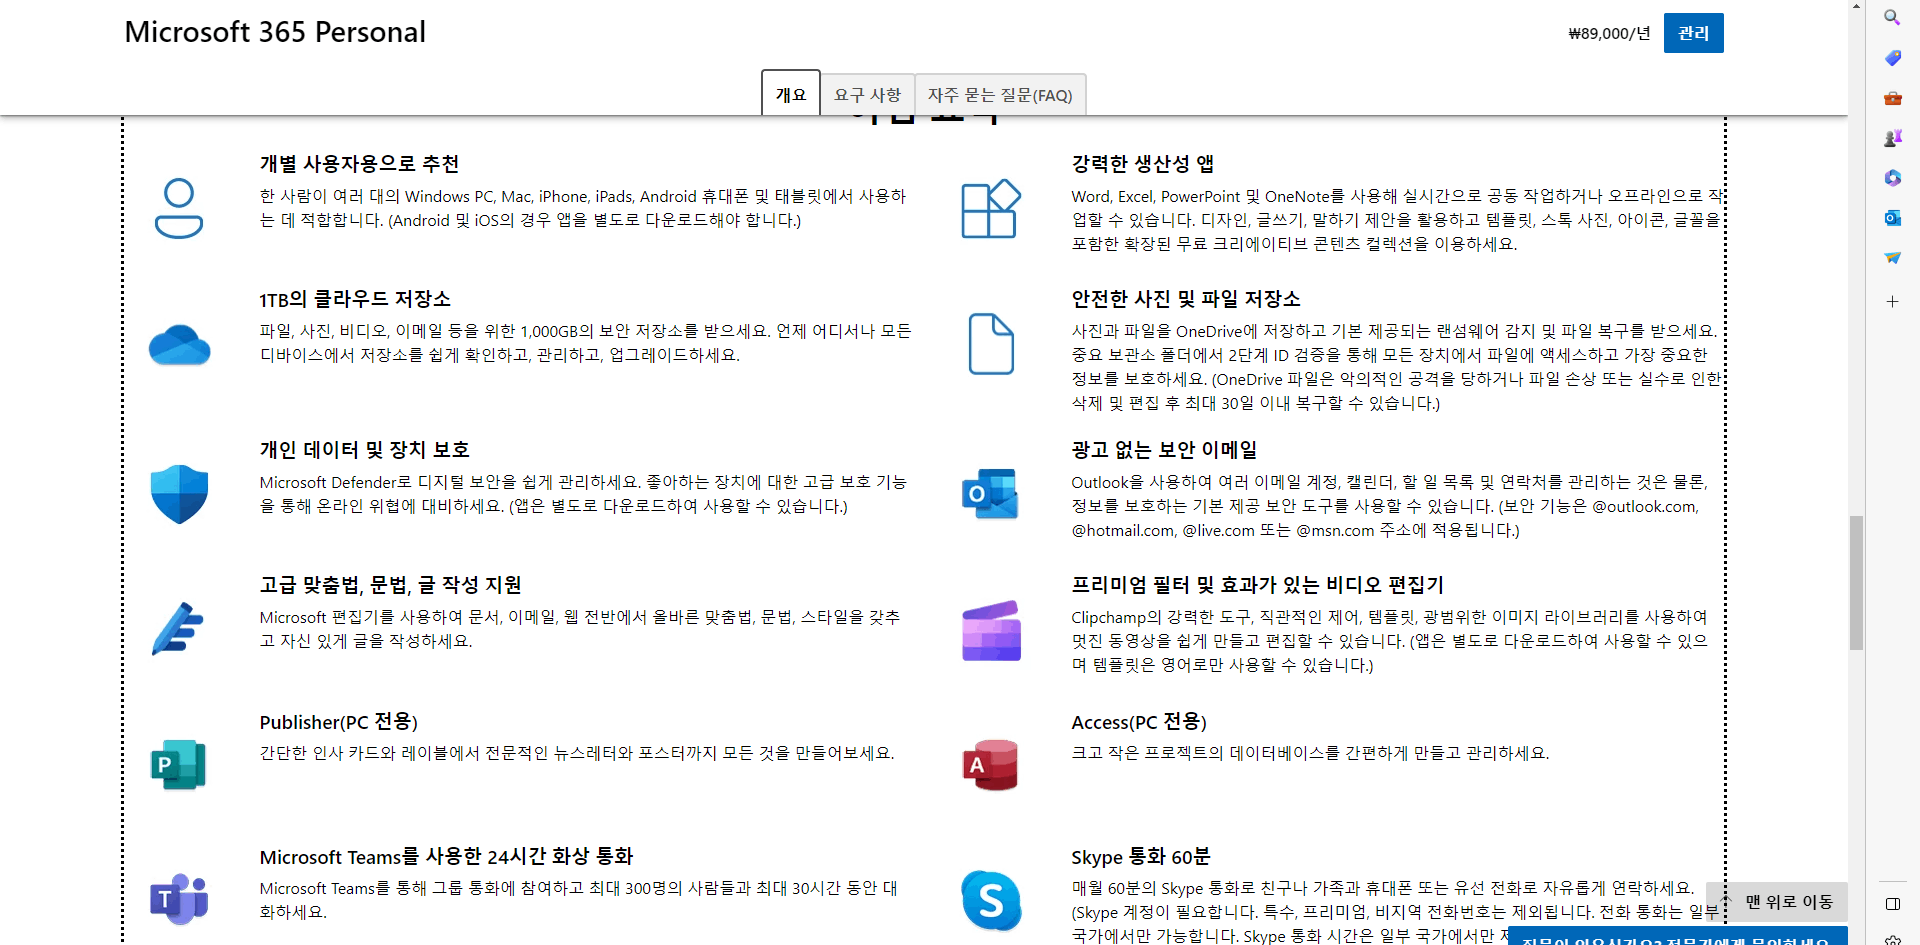Click the Microsoft Editor pen icon
The height and width of the screenshot is (945, 1920).
pos(178,629)
